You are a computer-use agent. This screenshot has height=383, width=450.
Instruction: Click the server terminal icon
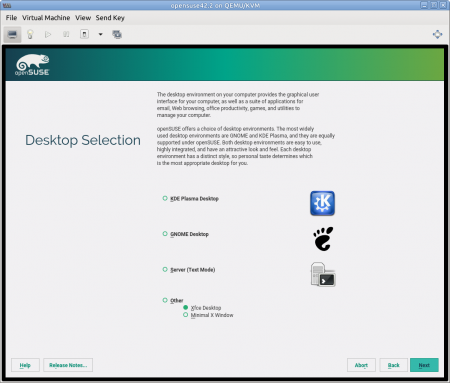tap(323, 274)
